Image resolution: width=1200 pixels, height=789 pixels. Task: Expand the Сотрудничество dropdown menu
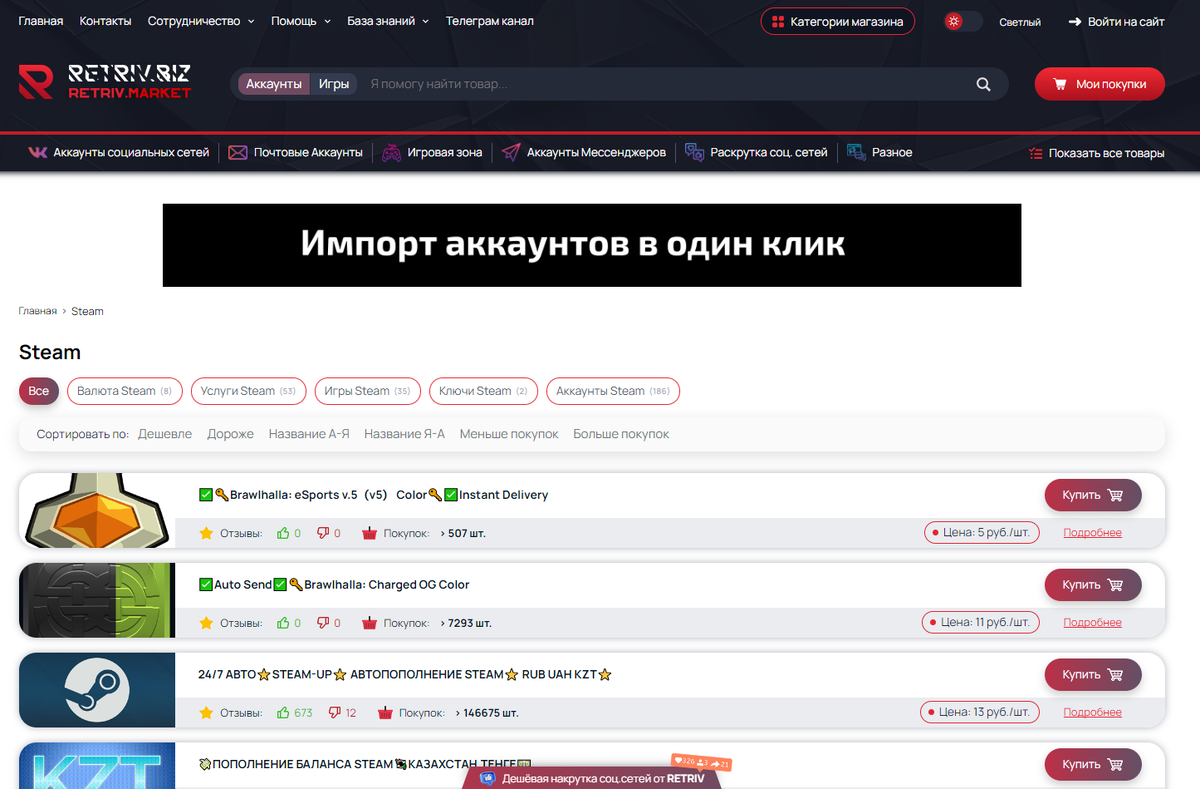[x=201, y=21]
